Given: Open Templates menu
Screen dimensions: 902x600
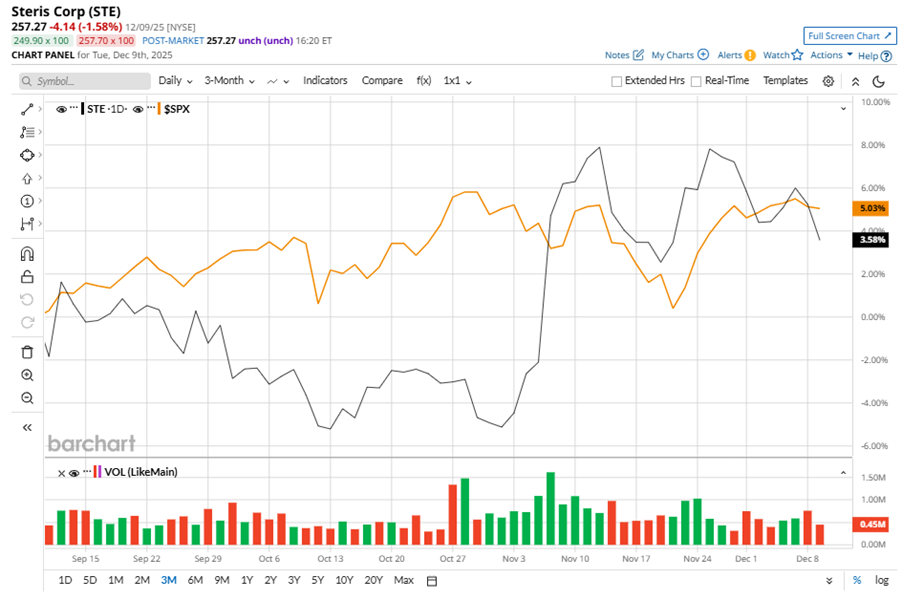Looking at the screenshot, I should coord(785,81).
